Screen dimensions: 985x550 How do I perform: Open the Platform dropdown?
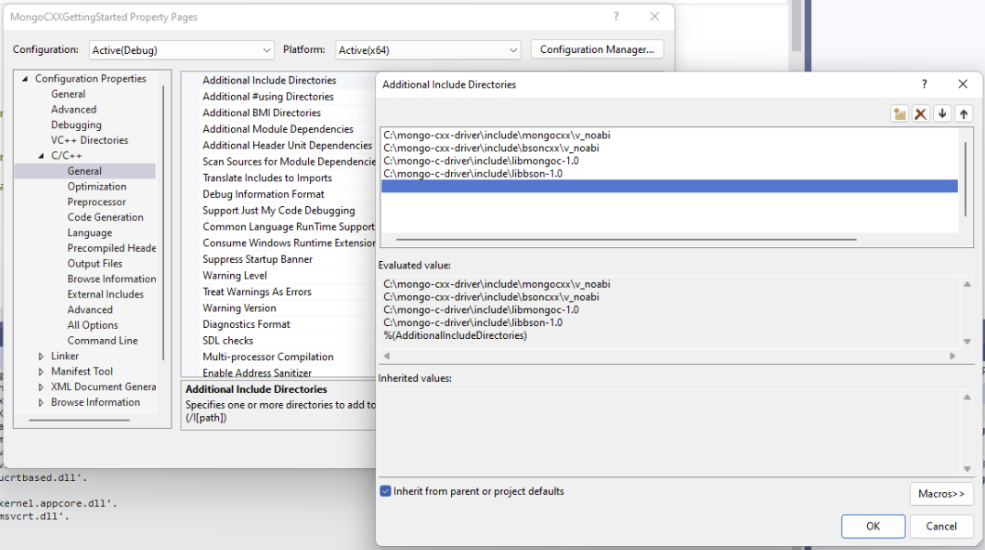428,50
